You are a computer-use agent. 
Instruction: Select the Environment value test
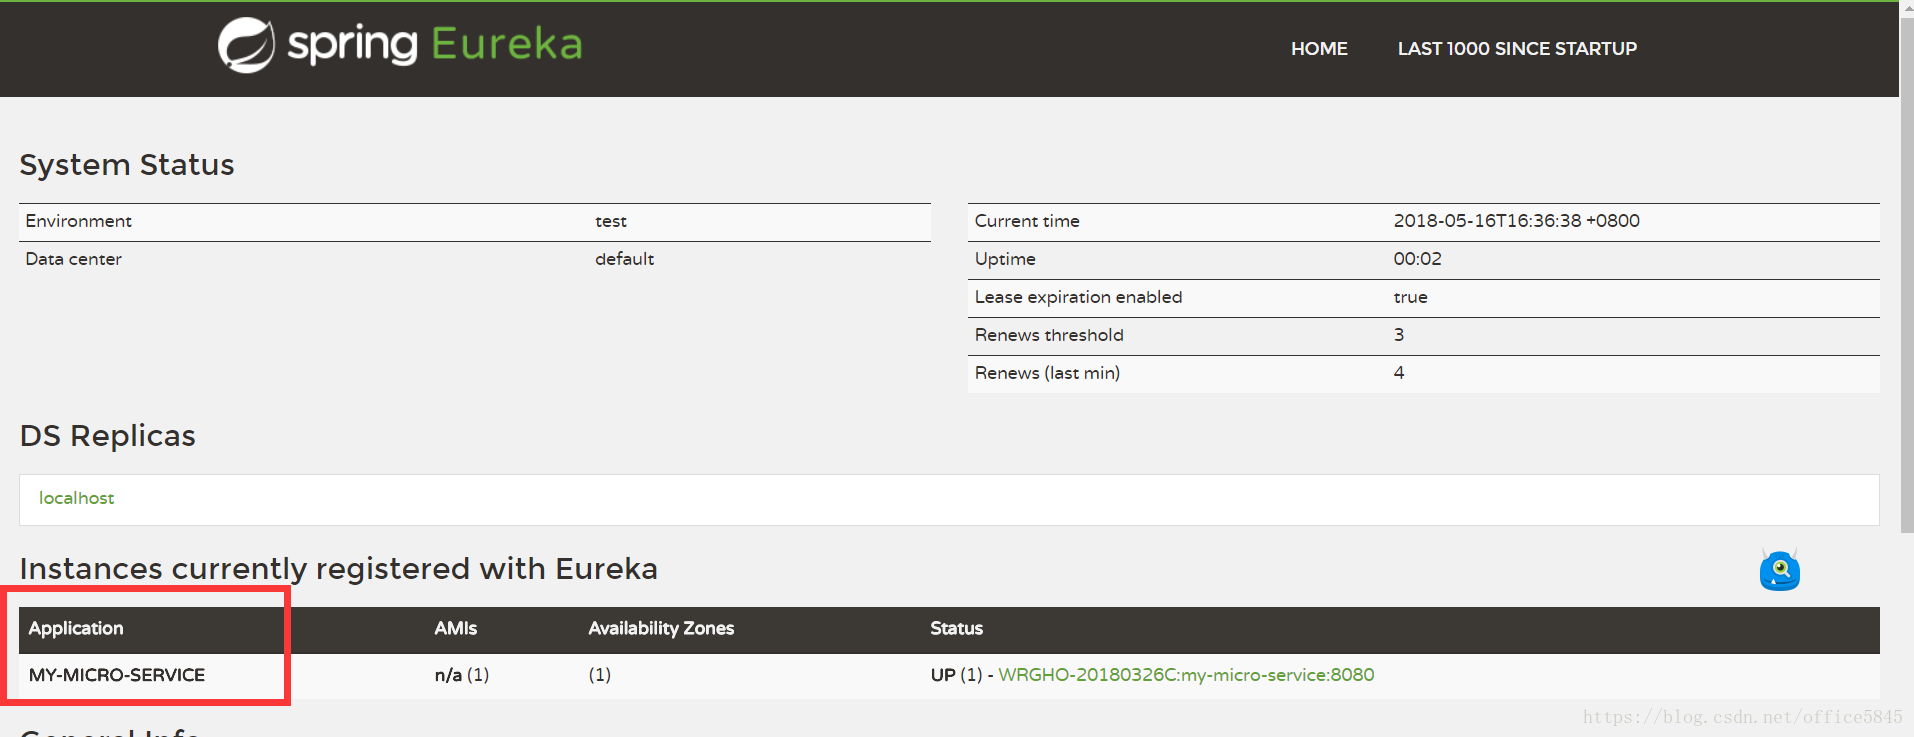tap(611, 221)
